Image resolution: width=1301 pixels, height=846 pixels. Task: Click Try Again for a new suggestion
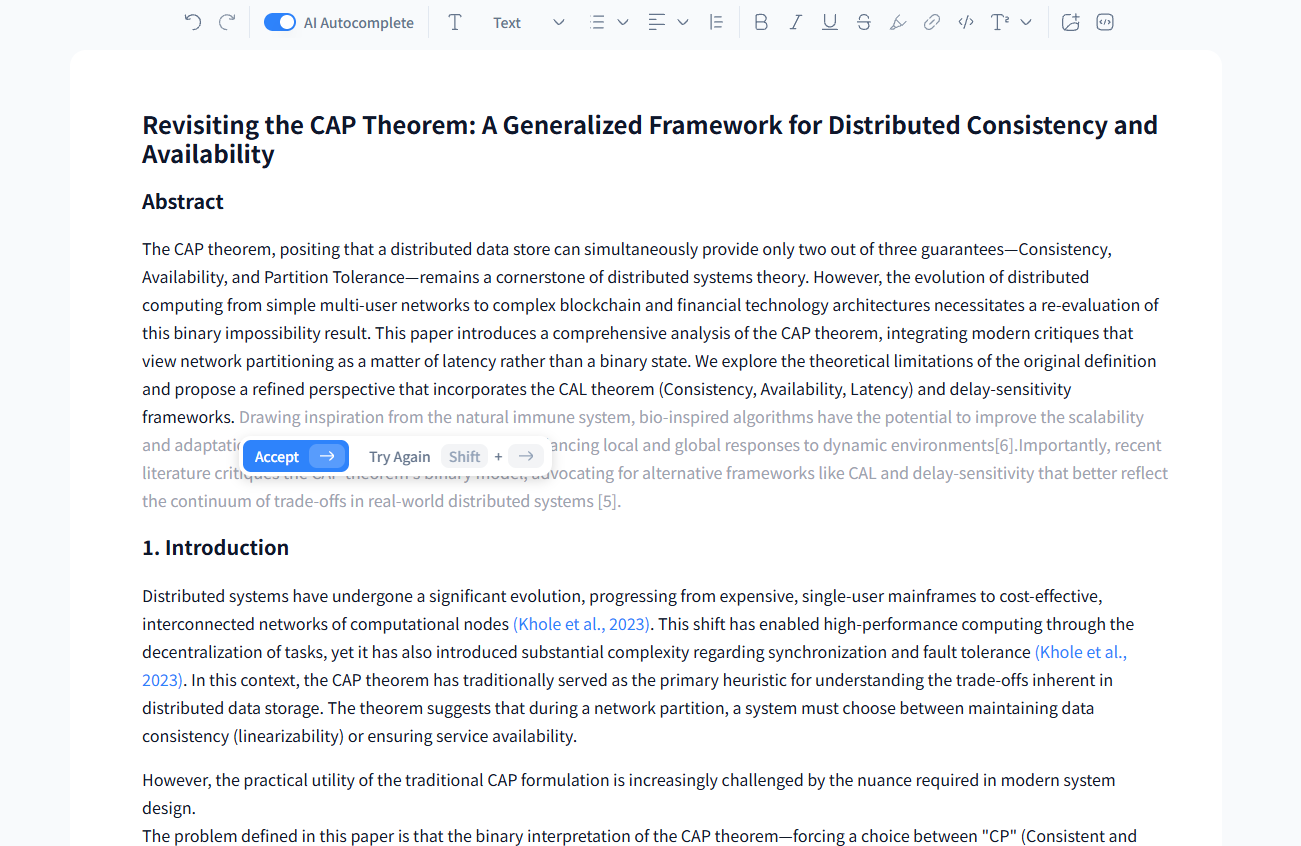coord(399,457)
